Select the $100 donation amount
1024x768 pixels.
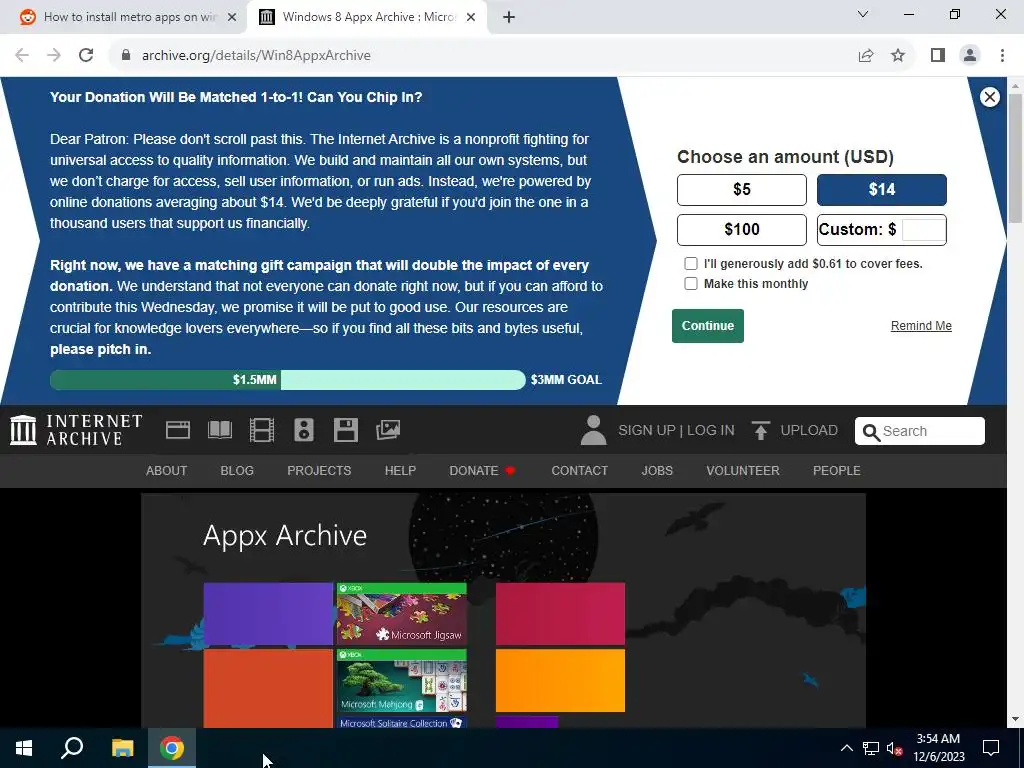(742, 230)
